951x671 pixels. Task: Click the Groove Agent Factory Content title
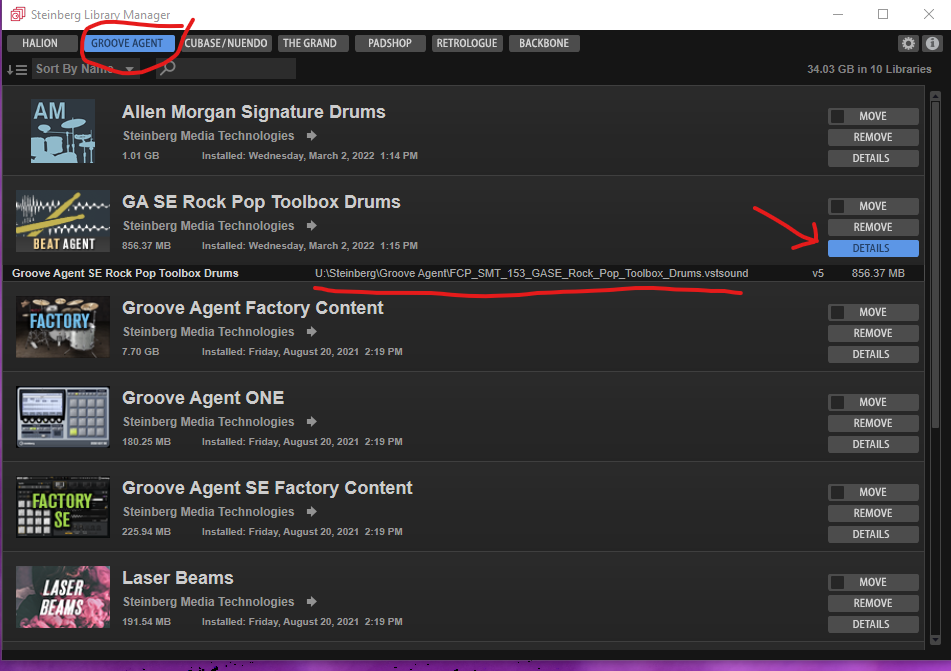(253, 308)
